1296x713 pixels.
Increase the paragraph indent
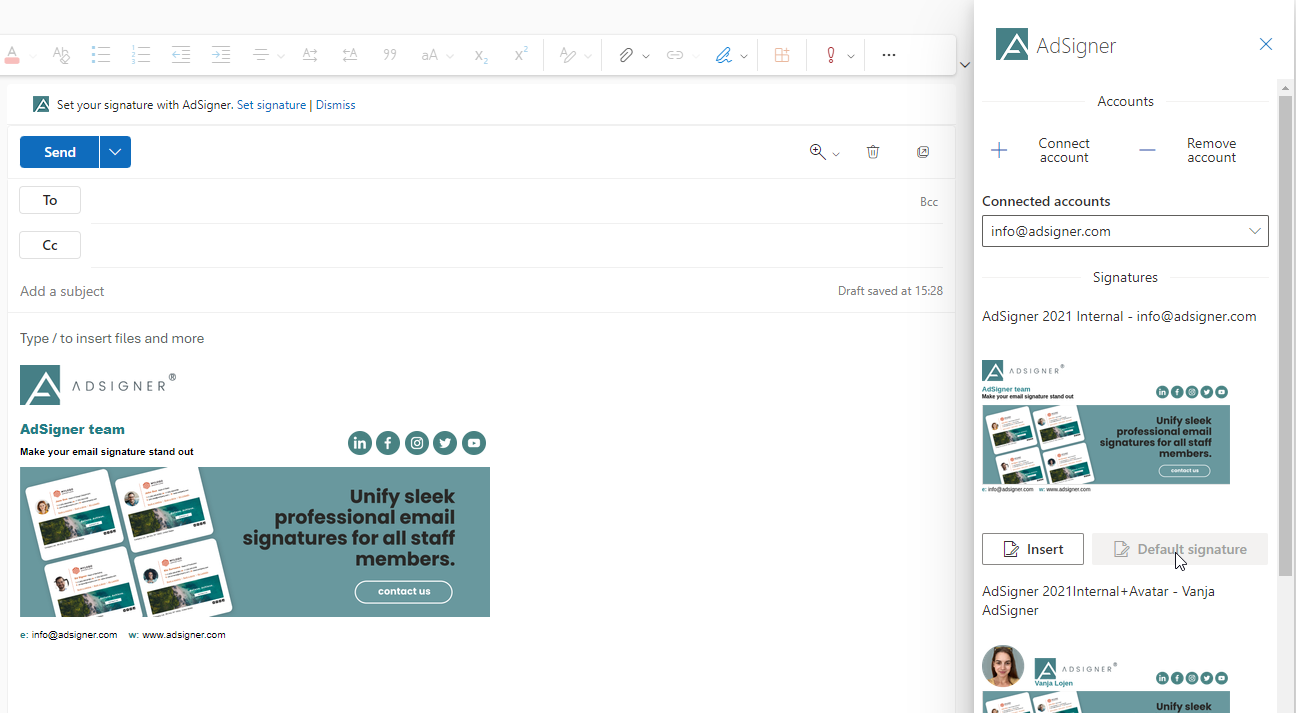pyautogui.click(x=221, y=55)
